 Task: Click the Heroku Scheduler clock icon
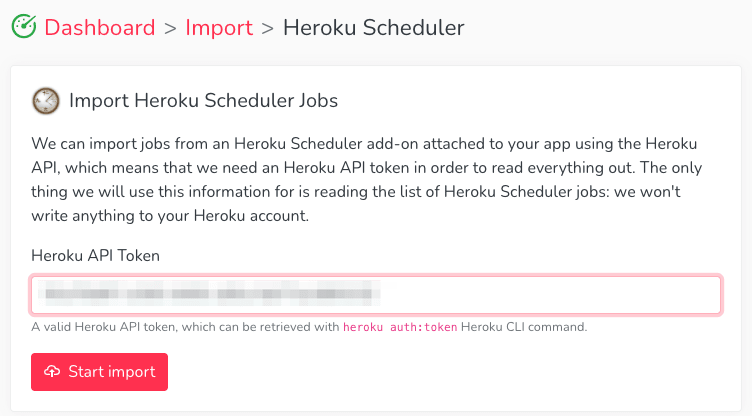click(46, 101)
